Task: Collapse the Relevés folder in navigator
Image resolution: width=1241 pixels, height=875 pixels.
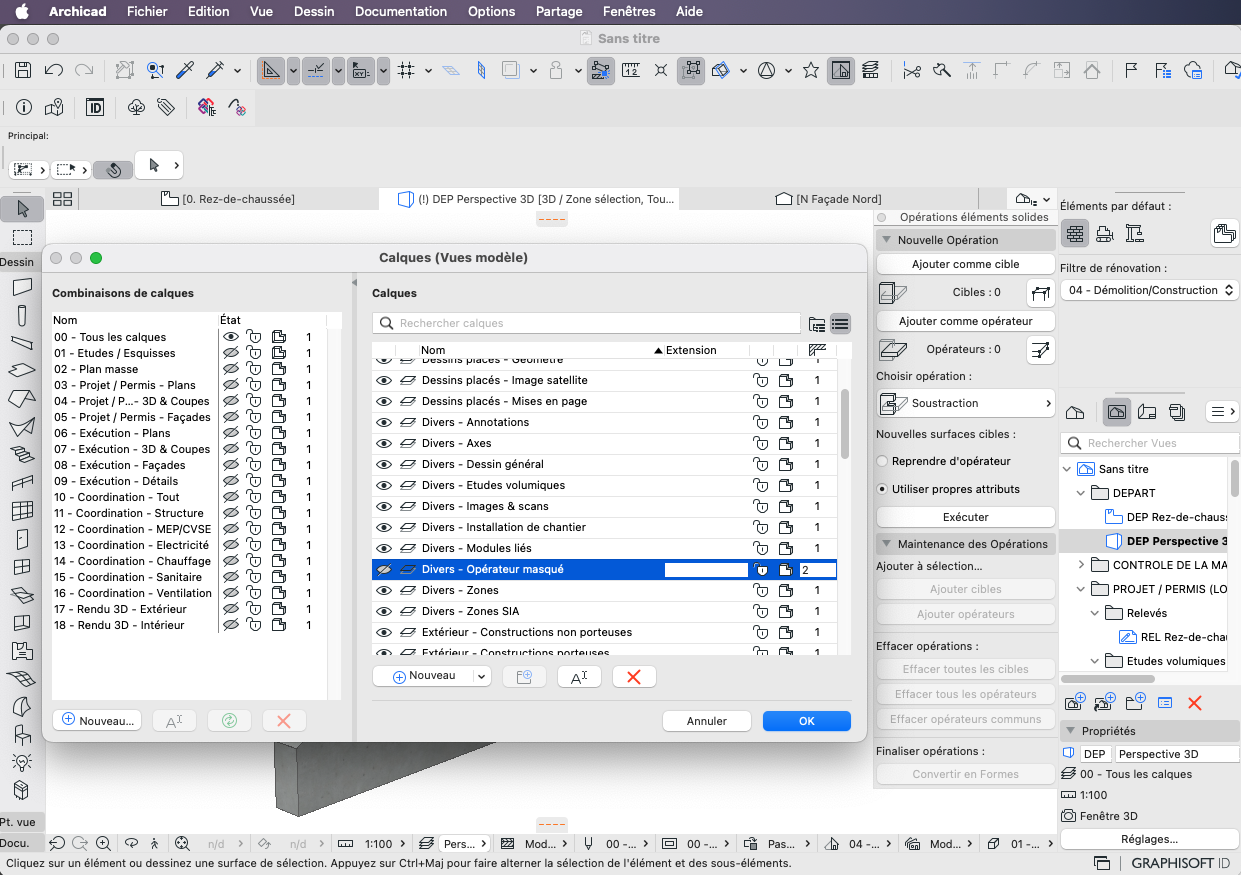Action: [1094, 613]
